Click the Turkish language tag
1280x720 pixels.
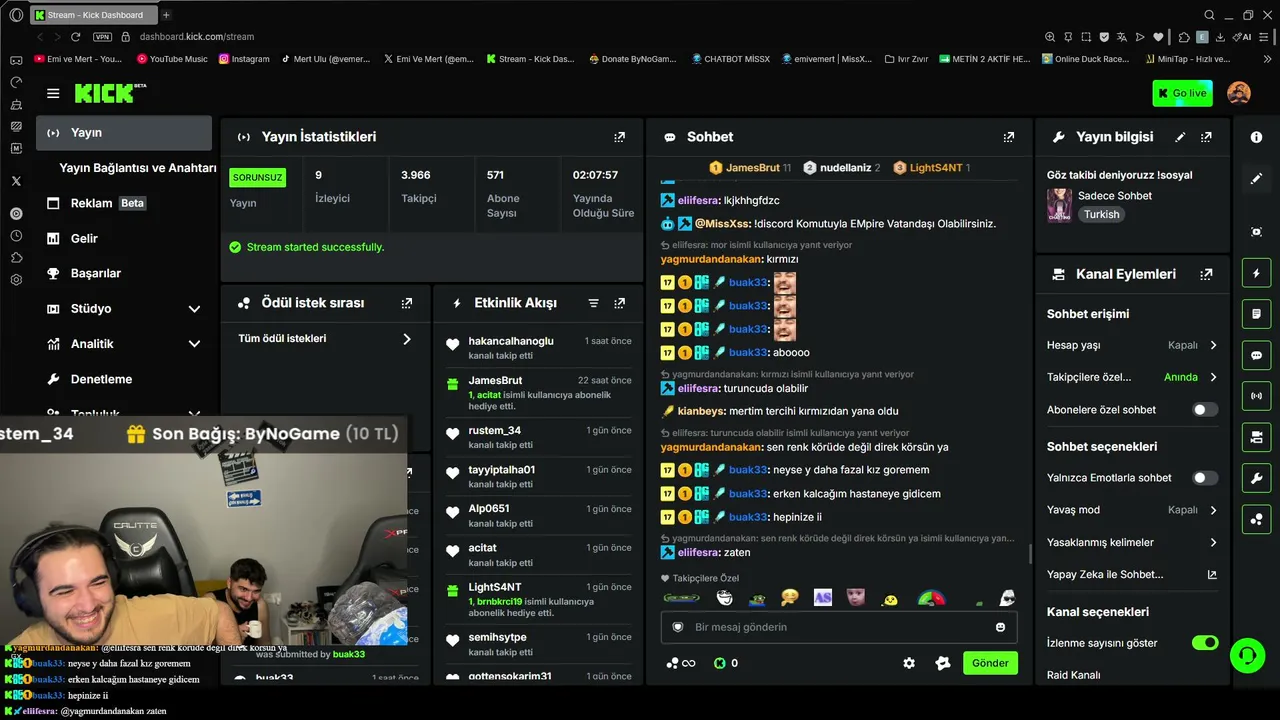(x=1102, y=215)
